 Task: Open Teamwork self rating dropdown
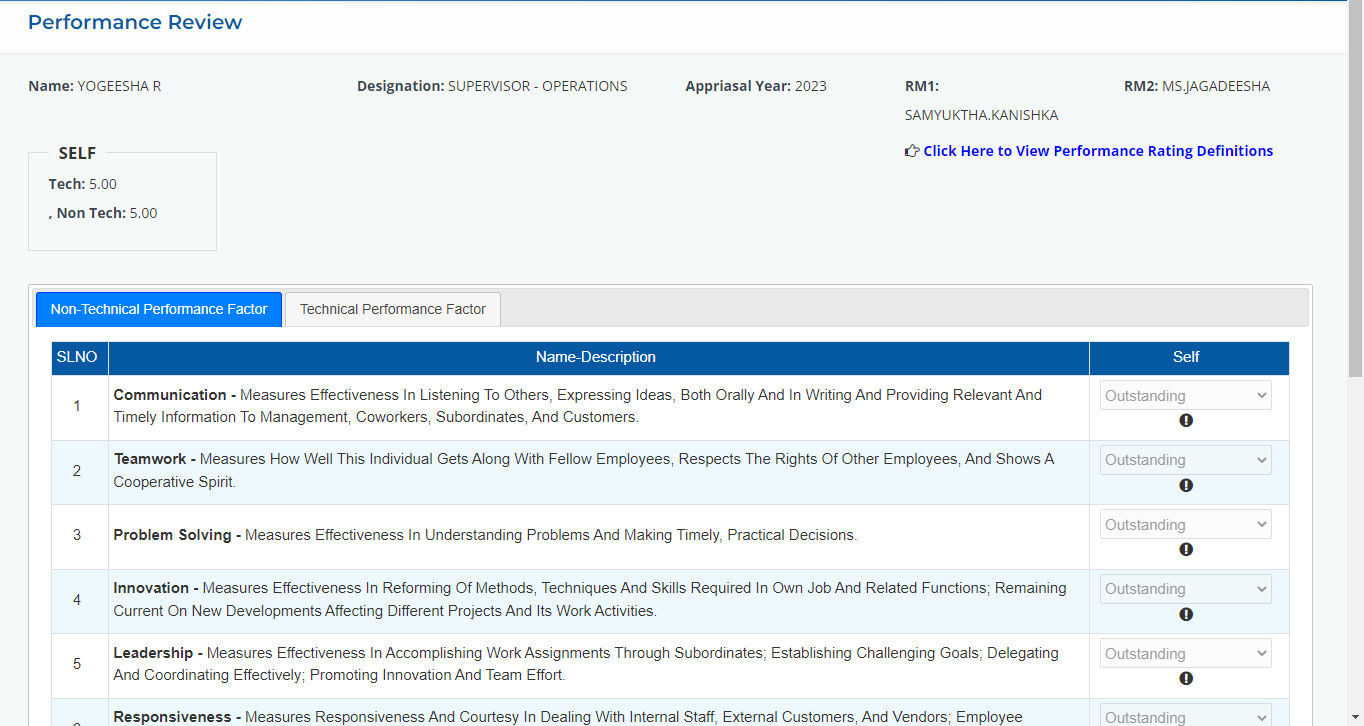coord(1185,460)
